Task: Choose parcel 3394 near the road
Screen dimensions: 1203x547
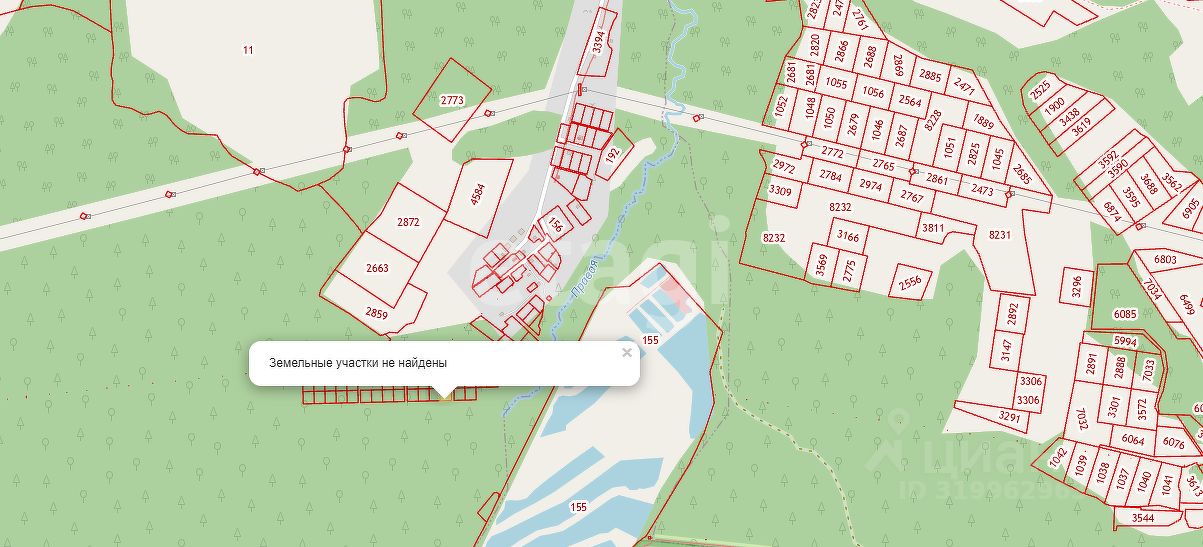Action: pyautogui.click(x=599, y=40)
